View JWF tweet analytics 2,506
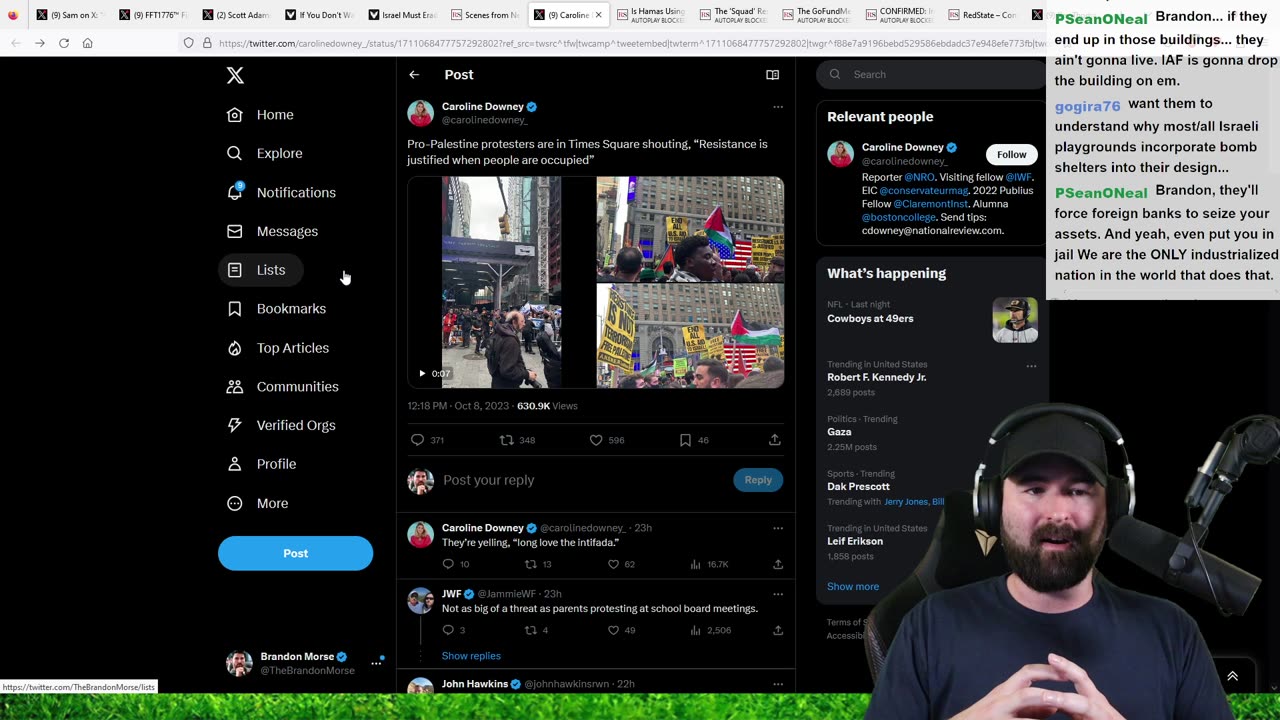This screenshot has height=720, width=1280. 711,630
